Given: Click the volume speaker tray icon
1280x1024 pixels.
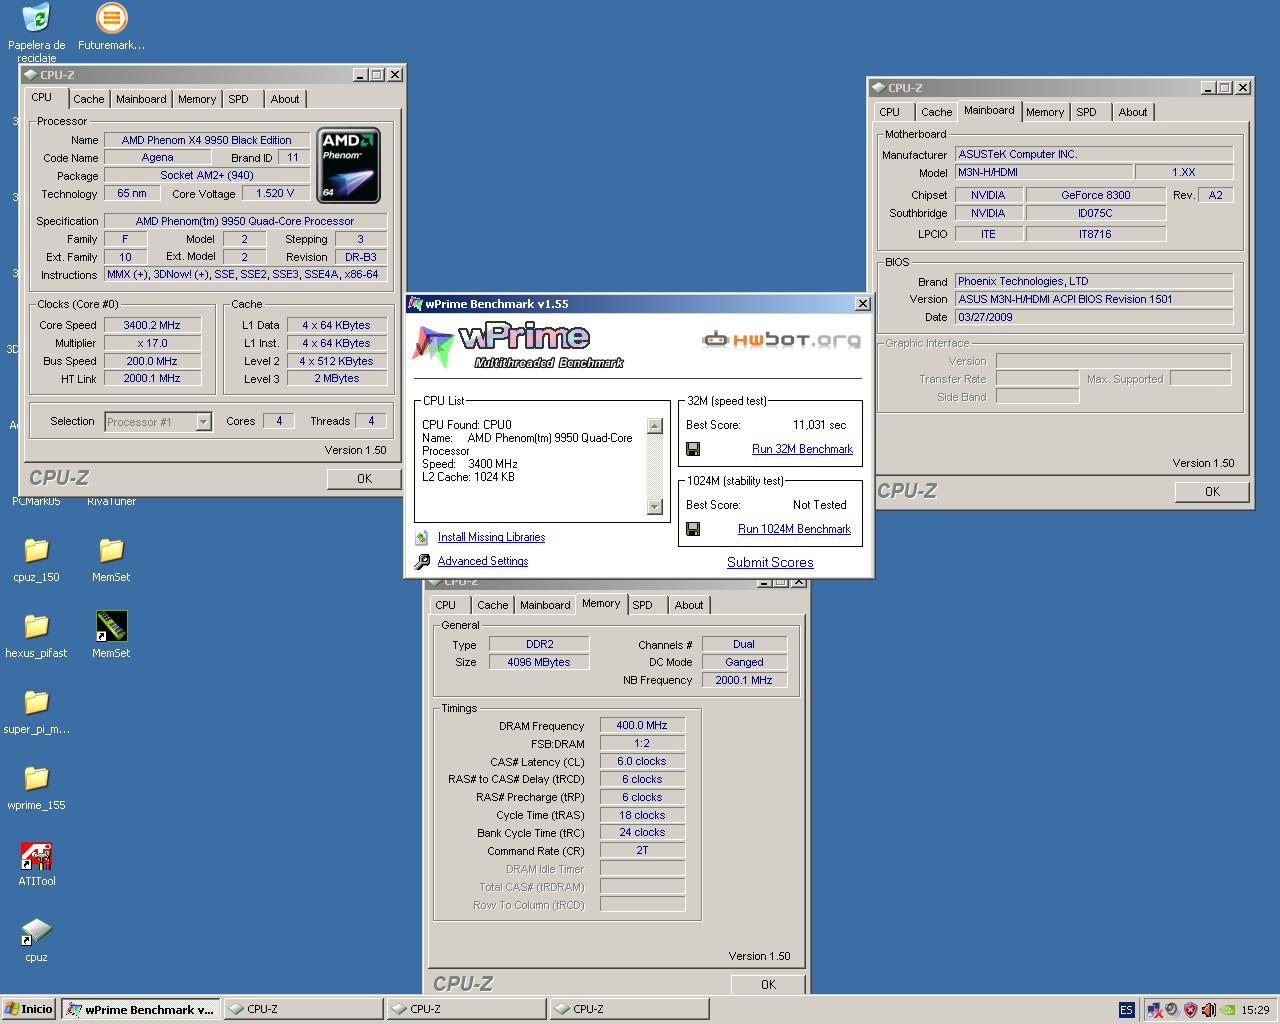Looking at the screenshot, I should tap(1208, 1010).
